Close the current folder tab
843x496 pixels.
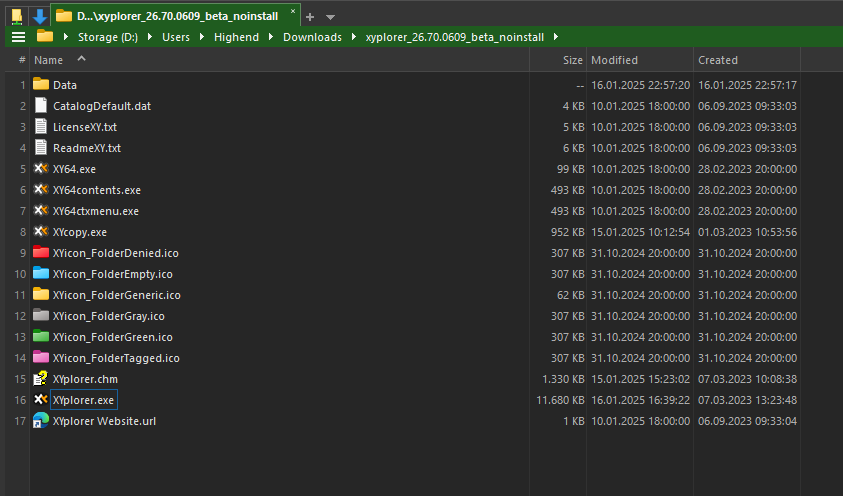coord(293,12)
